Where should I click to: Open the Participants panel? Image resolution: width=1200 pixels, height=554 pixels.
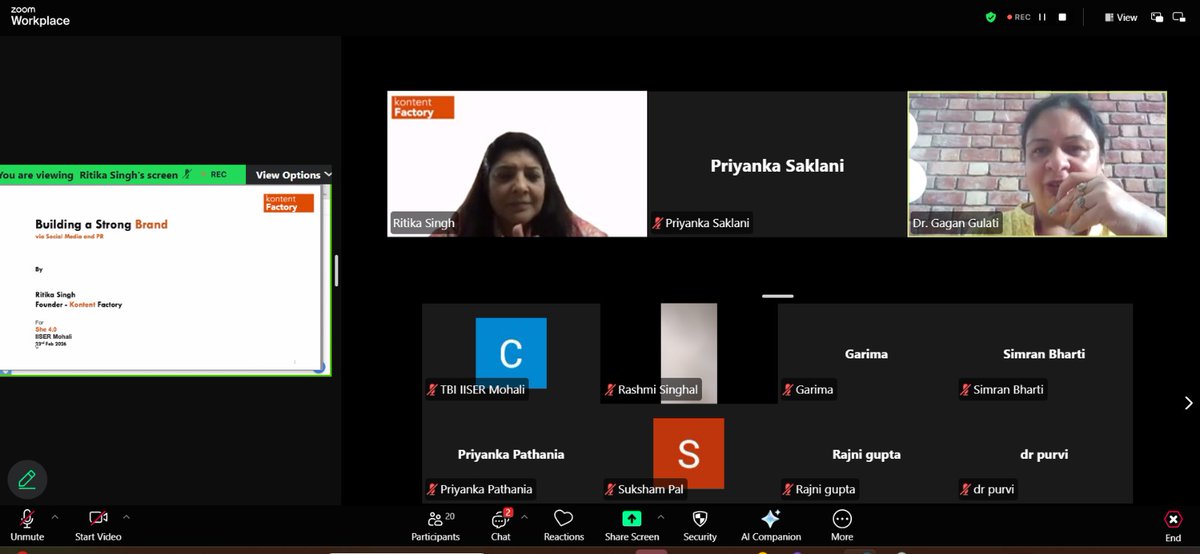(x=435, y=524)
